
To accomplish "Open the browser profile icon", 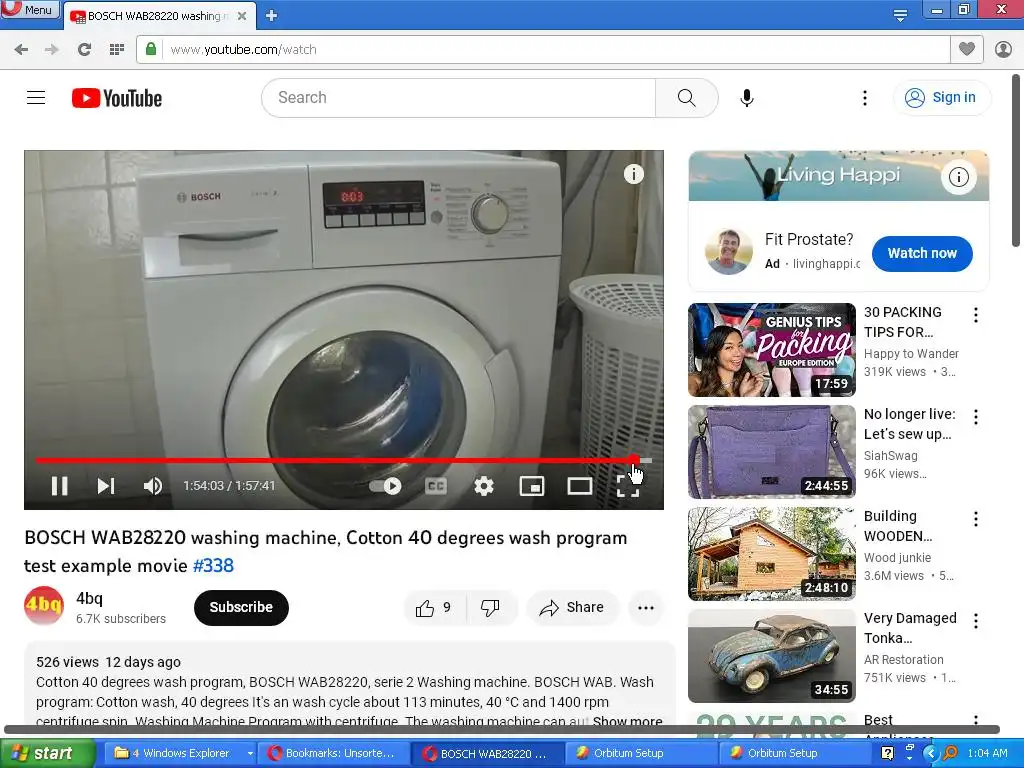I will click(1003, 49).
